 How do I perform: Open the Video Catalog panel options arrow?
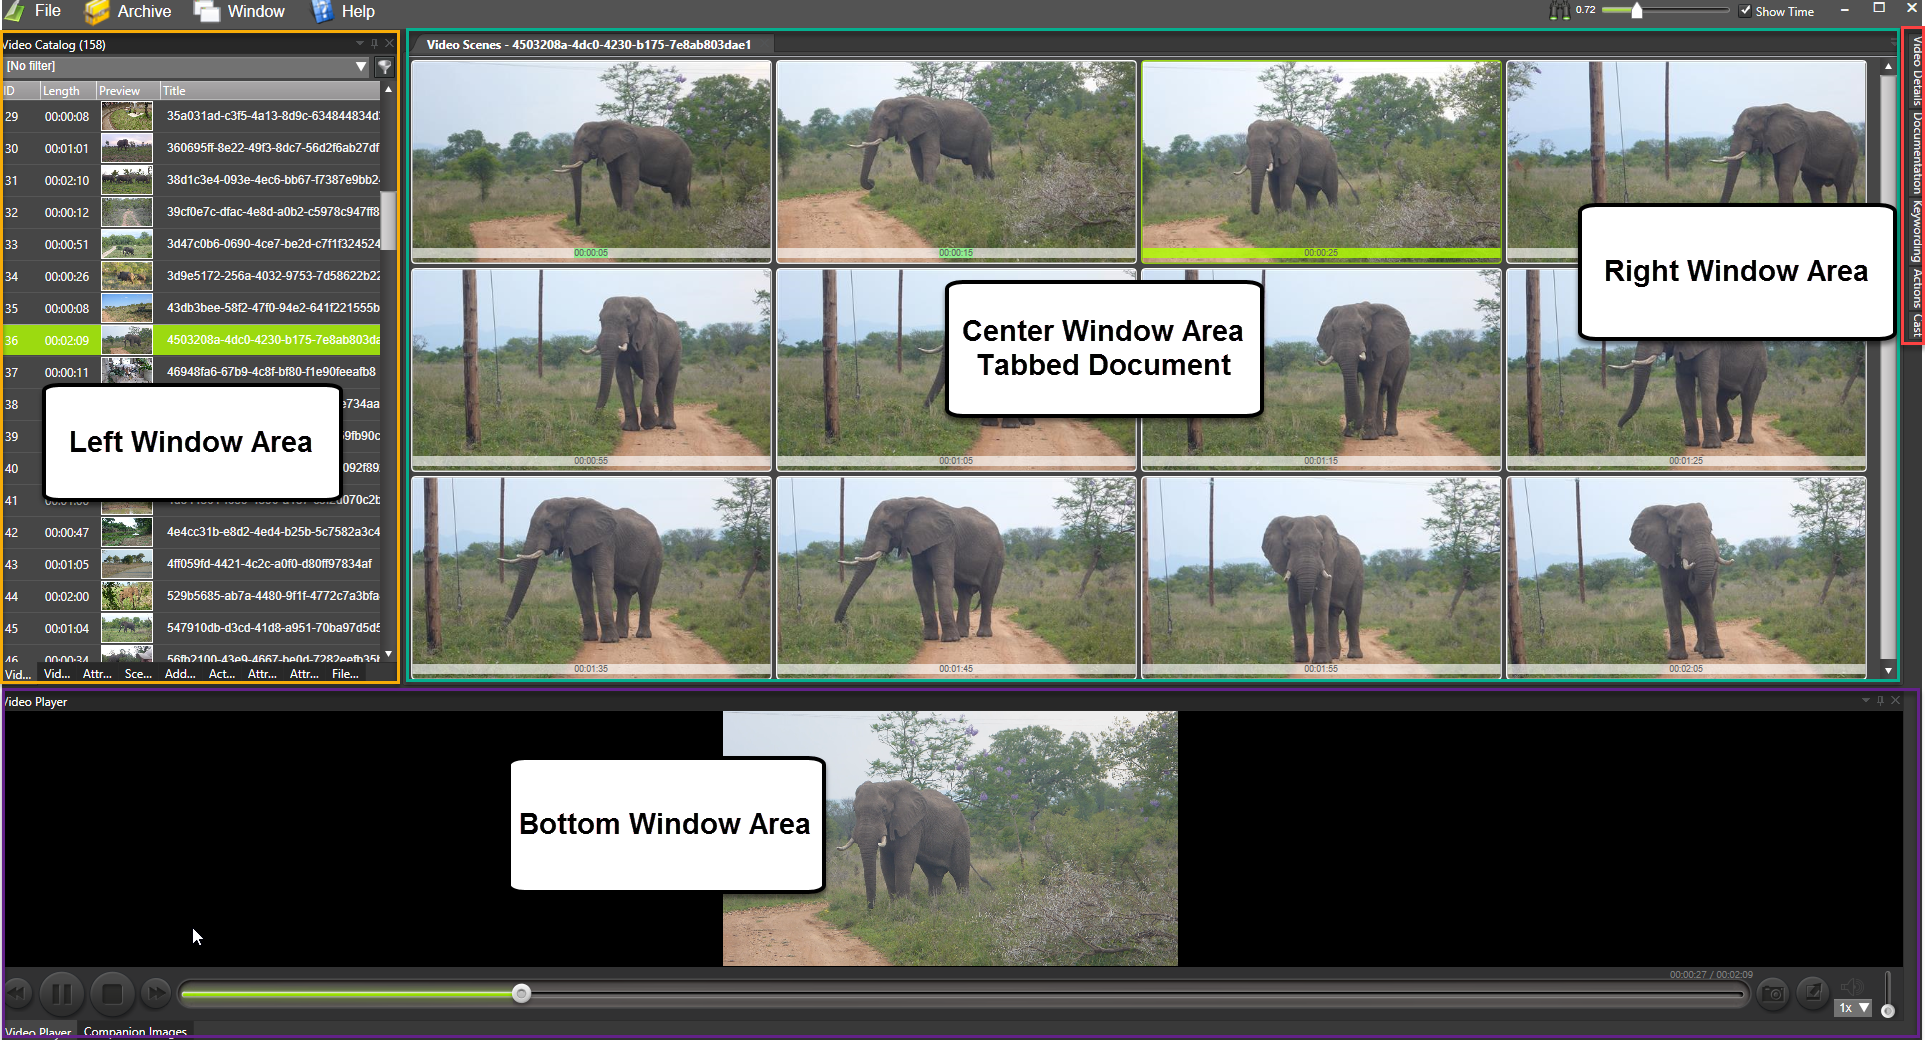tap(360, 44)
